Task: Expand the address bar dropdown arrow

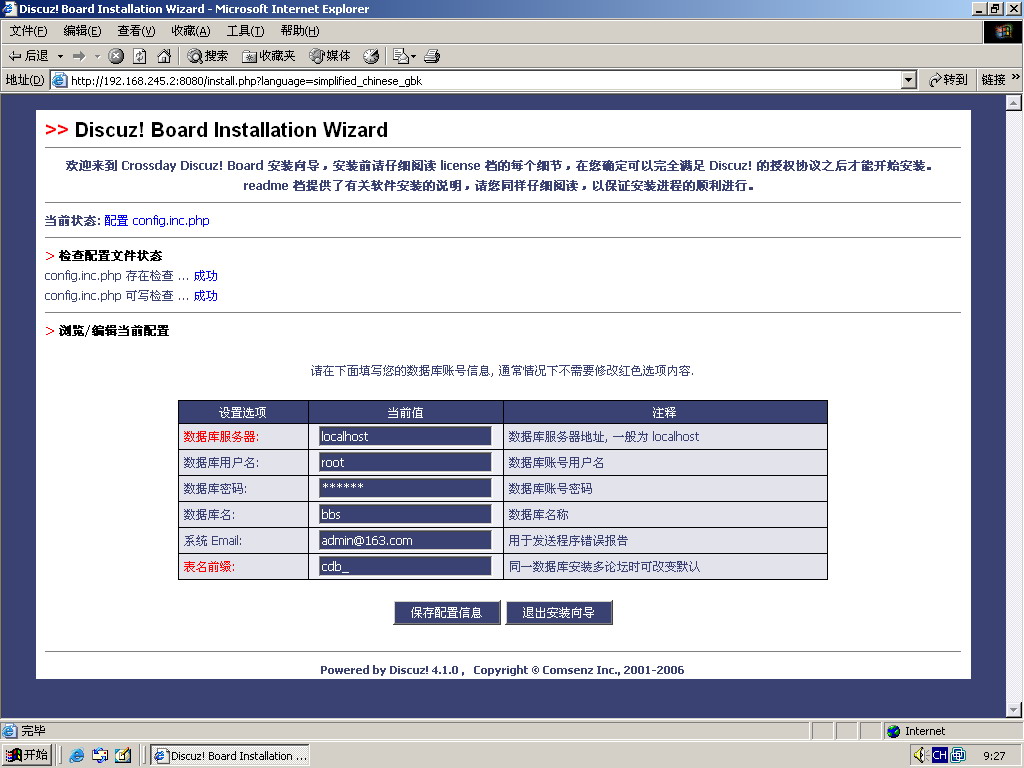Action: pos(908,80)
